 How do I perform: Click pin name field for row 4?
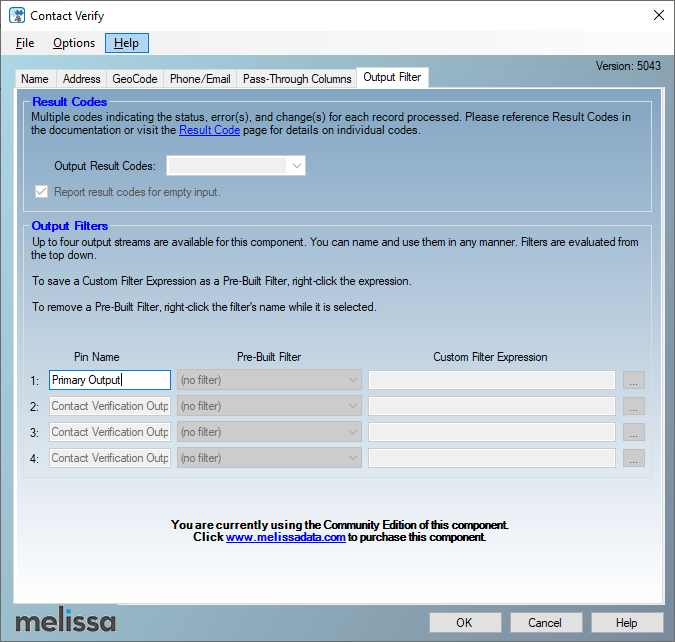(x=110, y=458)
